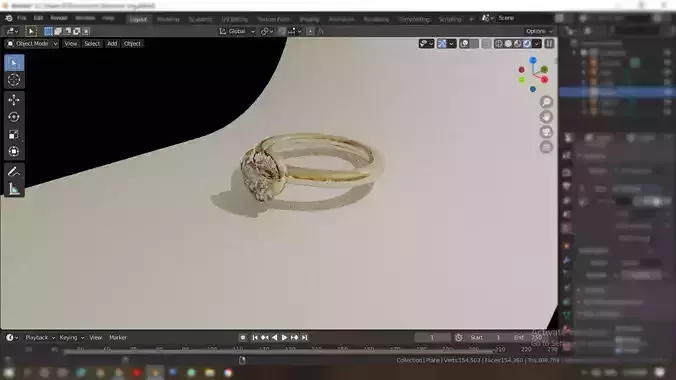Open the Global transform orientation dropdown

point(237,31)
